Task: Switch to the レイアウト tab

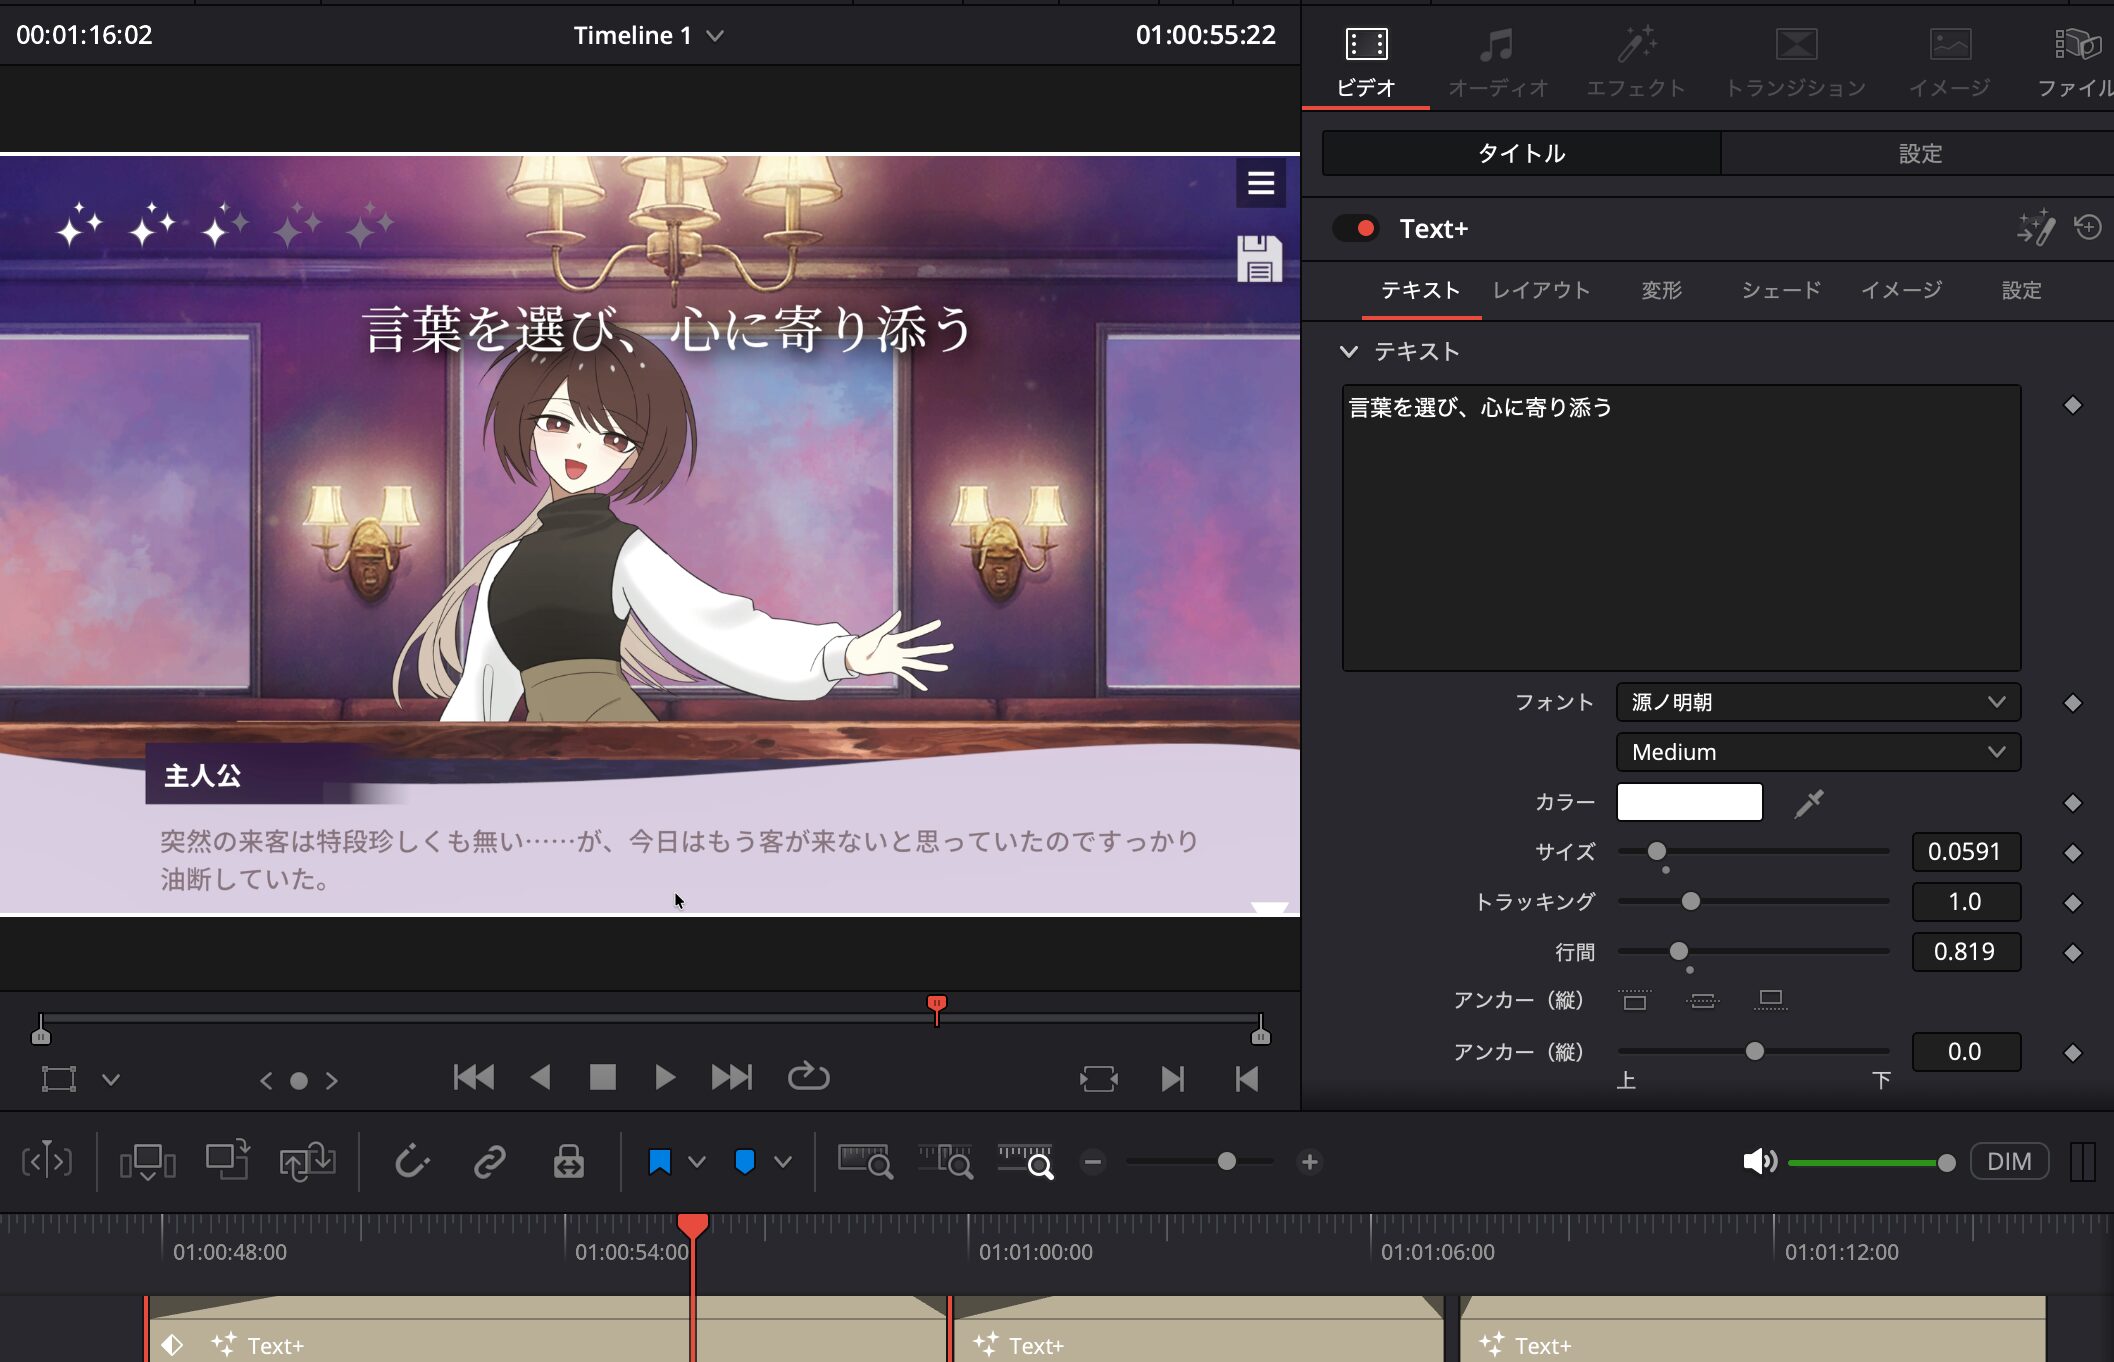Action: click(1541, 291)
